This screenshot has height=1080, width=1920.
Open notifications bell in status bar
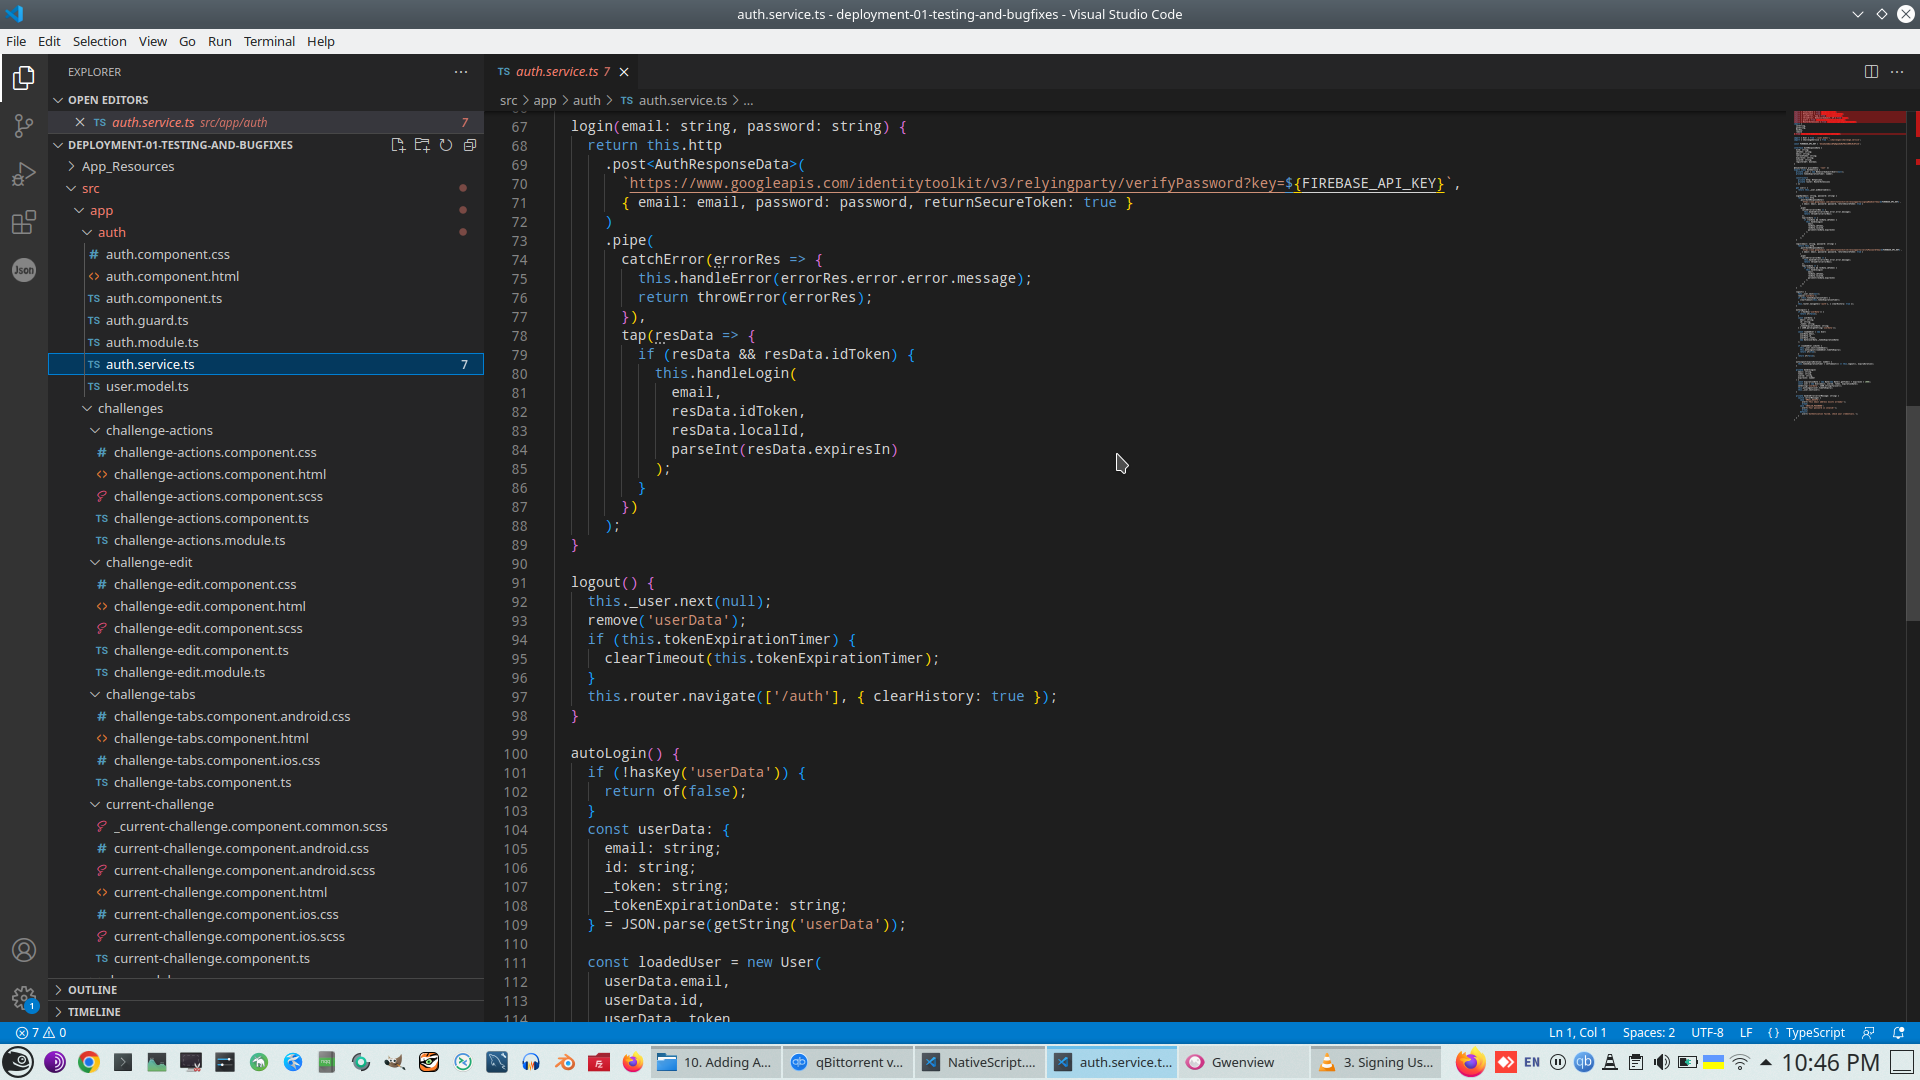tap(1899, 1033)
